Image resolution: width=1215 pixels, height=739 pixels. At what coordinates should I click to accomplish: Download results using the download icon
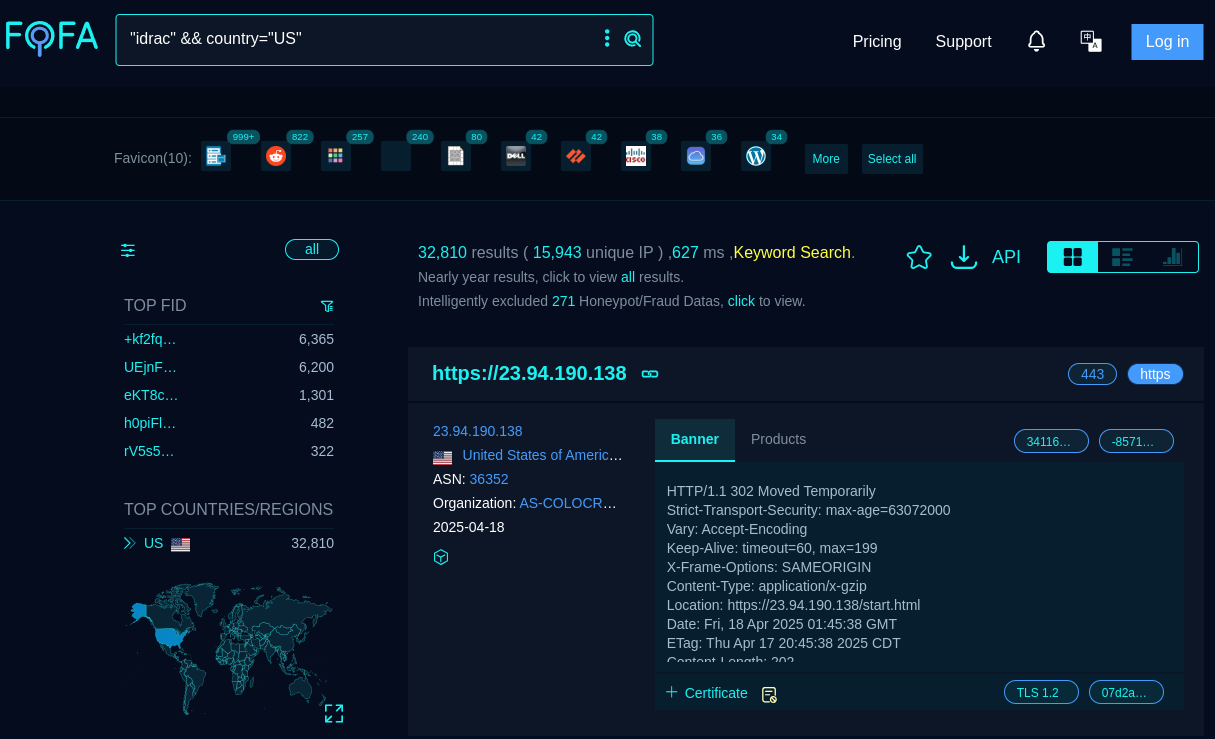pos(963,257)
